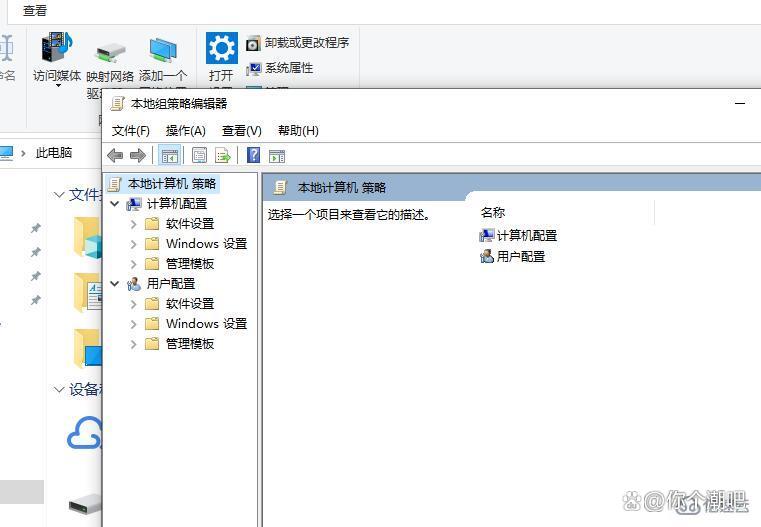Click the 系统属性 text in Explorer ribbon
The image size is (761, 527).
pyautogui.click(x=289, y=68)
